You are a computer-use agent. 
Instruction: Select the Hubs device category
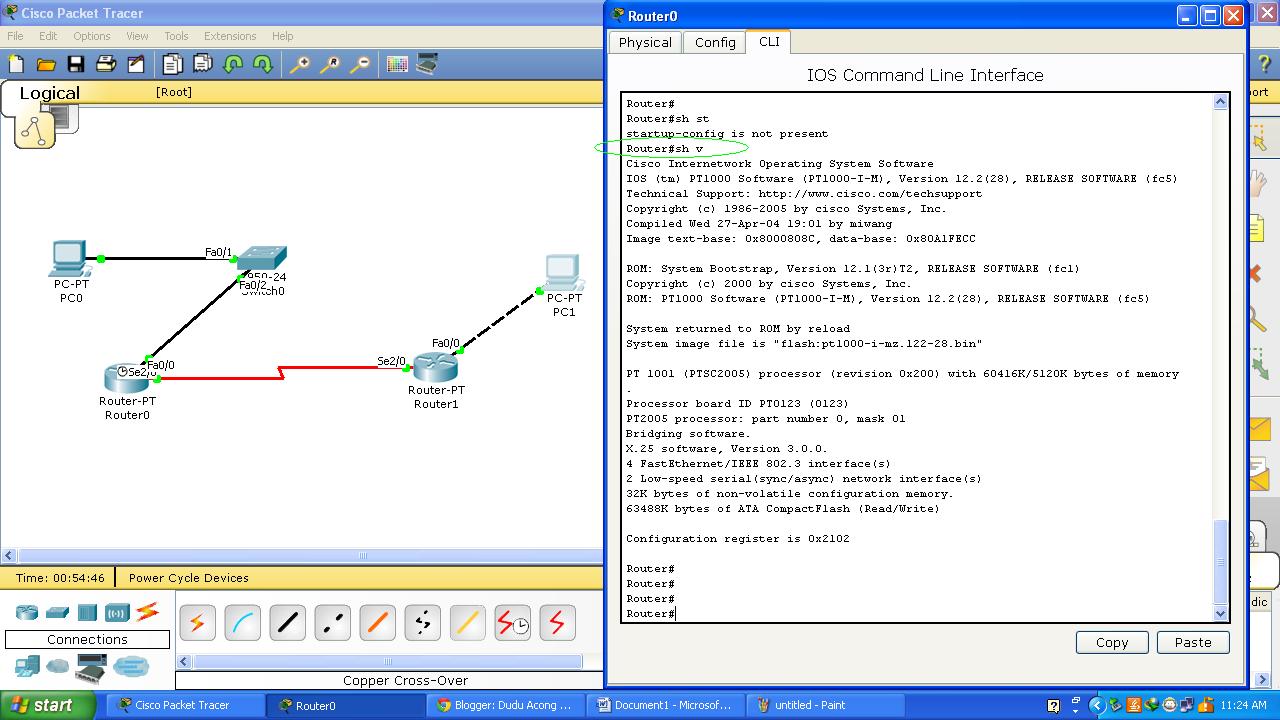[87, 612]
